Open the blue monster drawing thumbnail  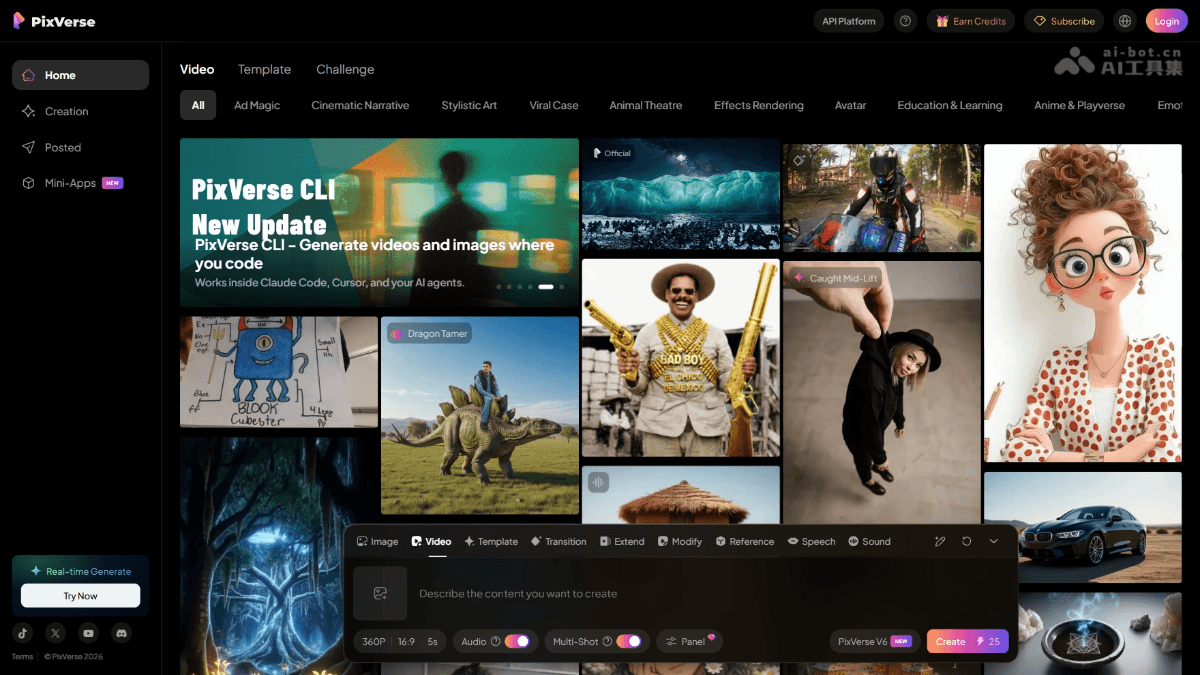pos(279,372)
